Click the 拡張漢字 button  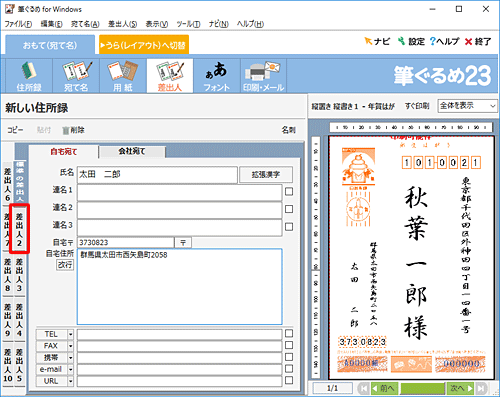pyautogui.click(x=266, y=174)
